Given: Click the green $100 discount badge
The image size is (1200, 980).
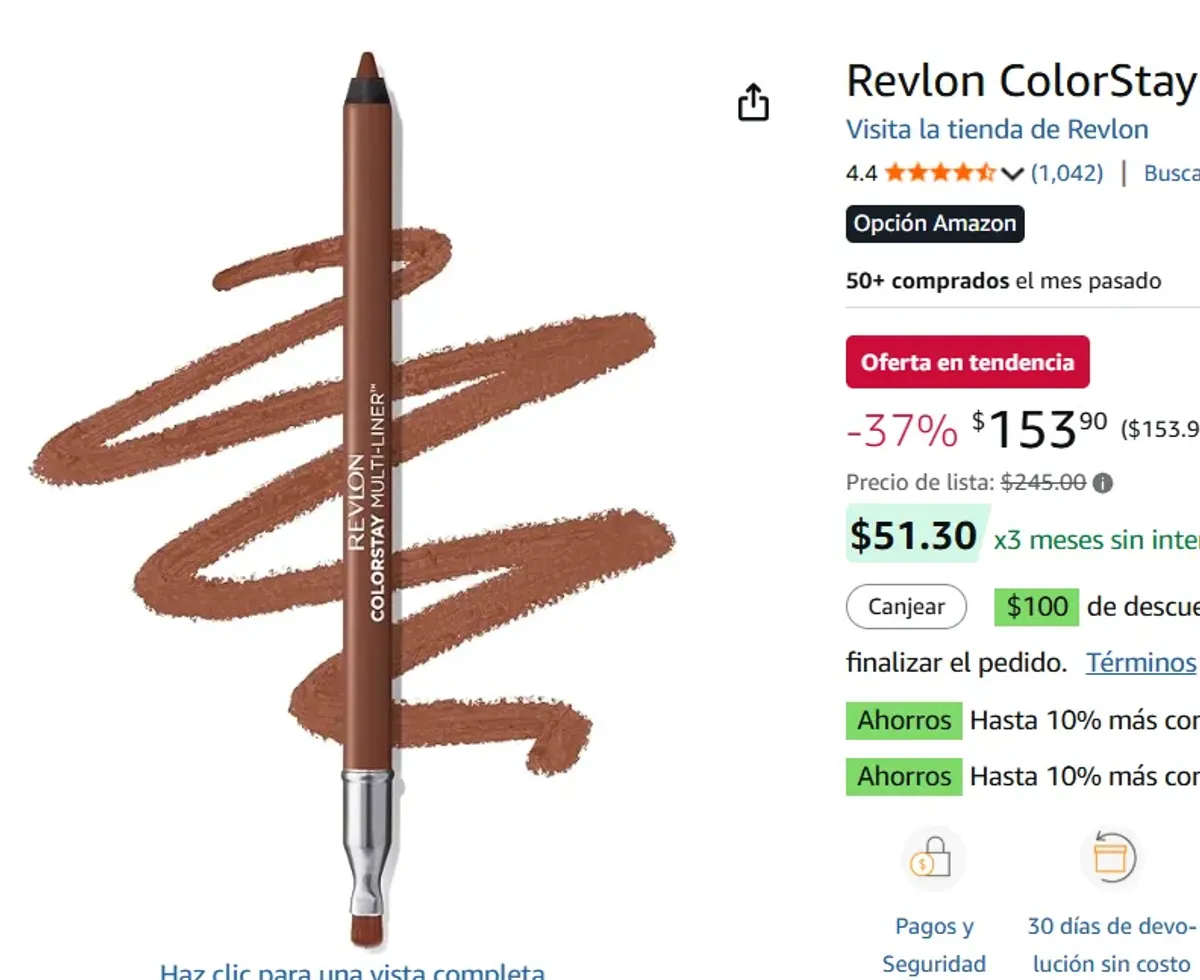Looking at the screenshot, I should coord(1036,606).
